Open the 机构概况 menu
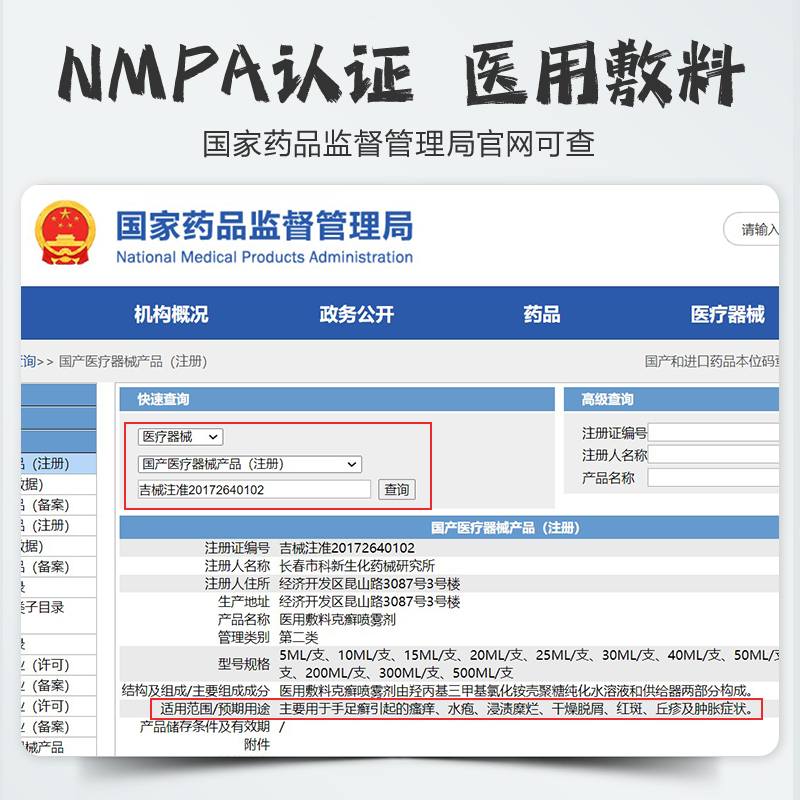This screenshot has height=800, width=800. 171,314
